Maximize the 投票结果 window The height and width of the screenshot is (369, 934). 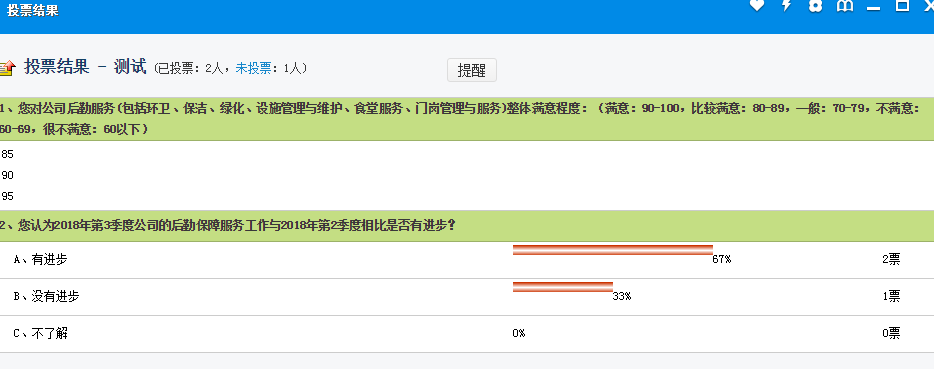pyautogui.click(x=902, y=5)
